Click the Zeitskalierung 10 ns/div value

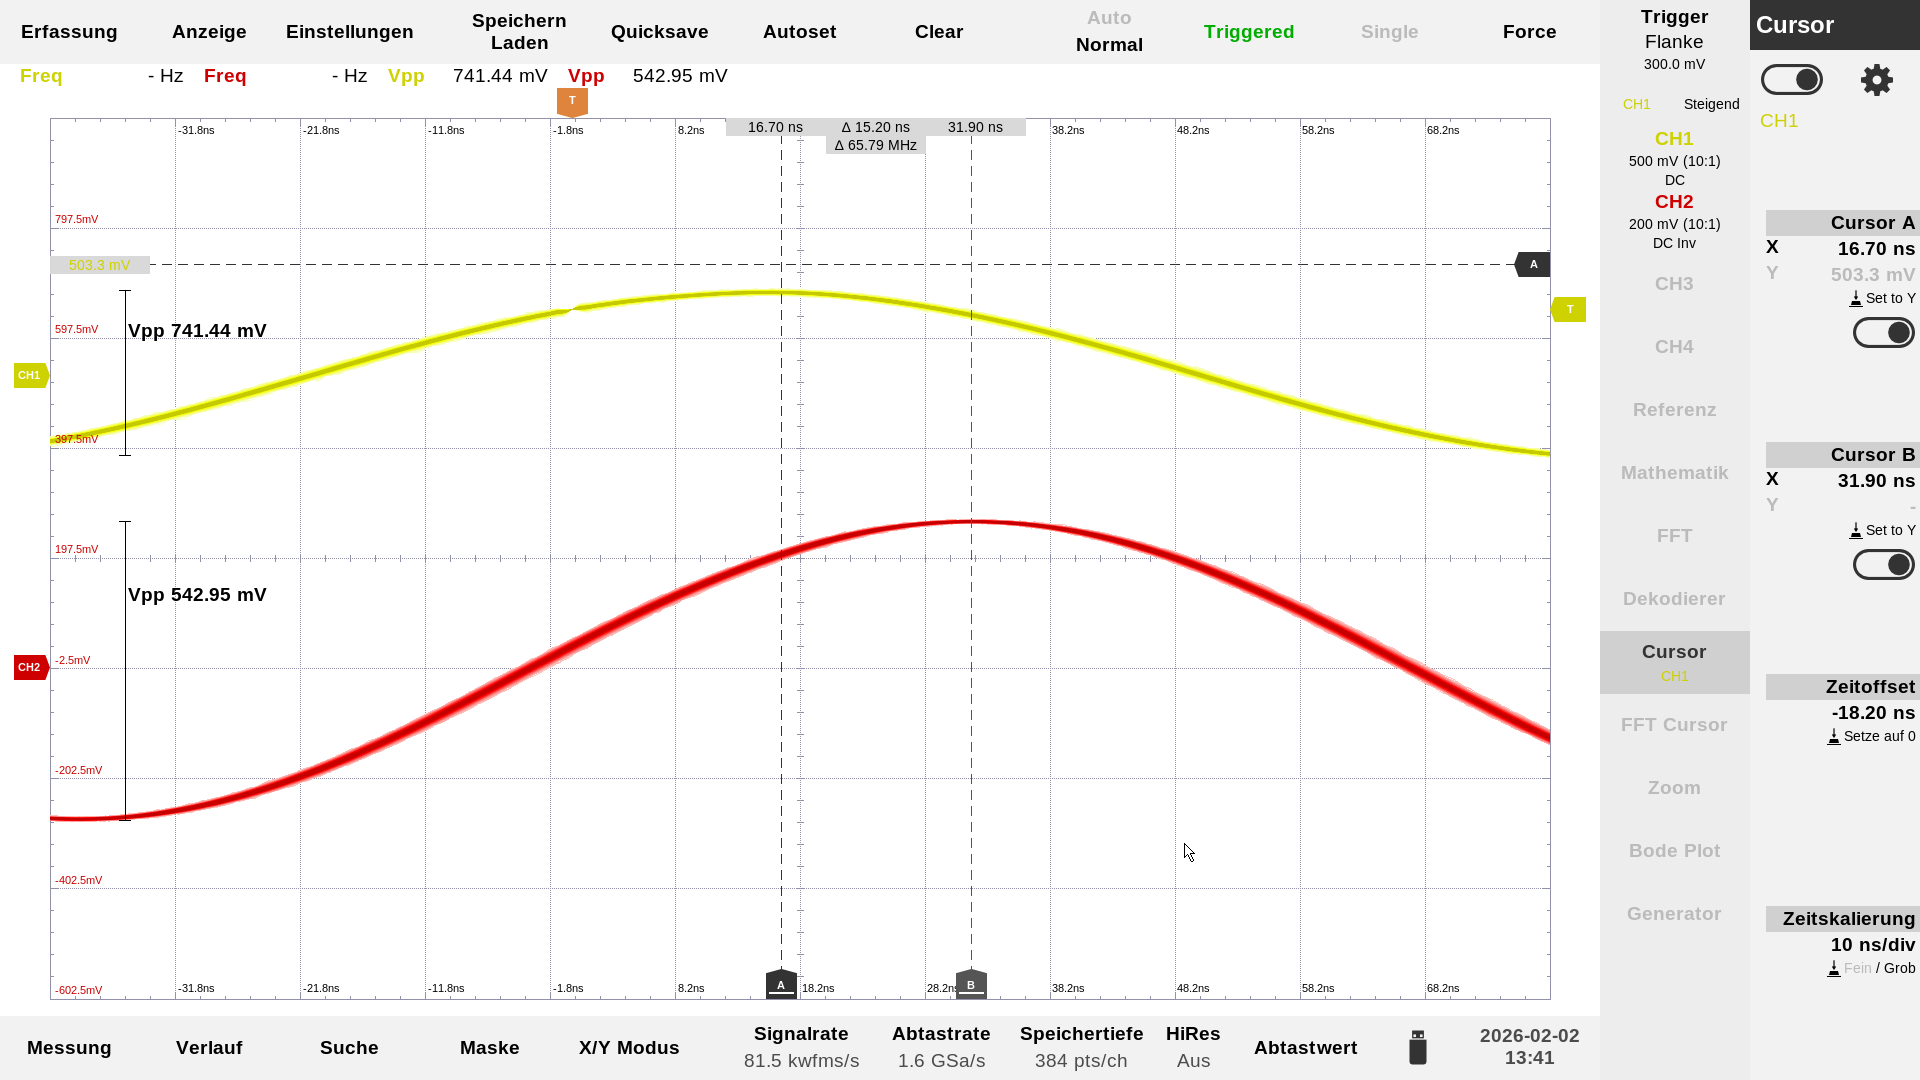click(1872, 945)
